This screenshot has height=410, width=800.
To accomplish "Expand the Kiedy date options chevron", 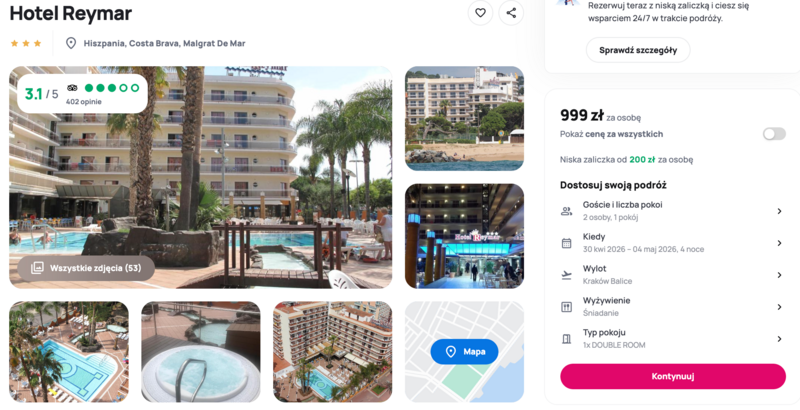I will coord(779,243).
